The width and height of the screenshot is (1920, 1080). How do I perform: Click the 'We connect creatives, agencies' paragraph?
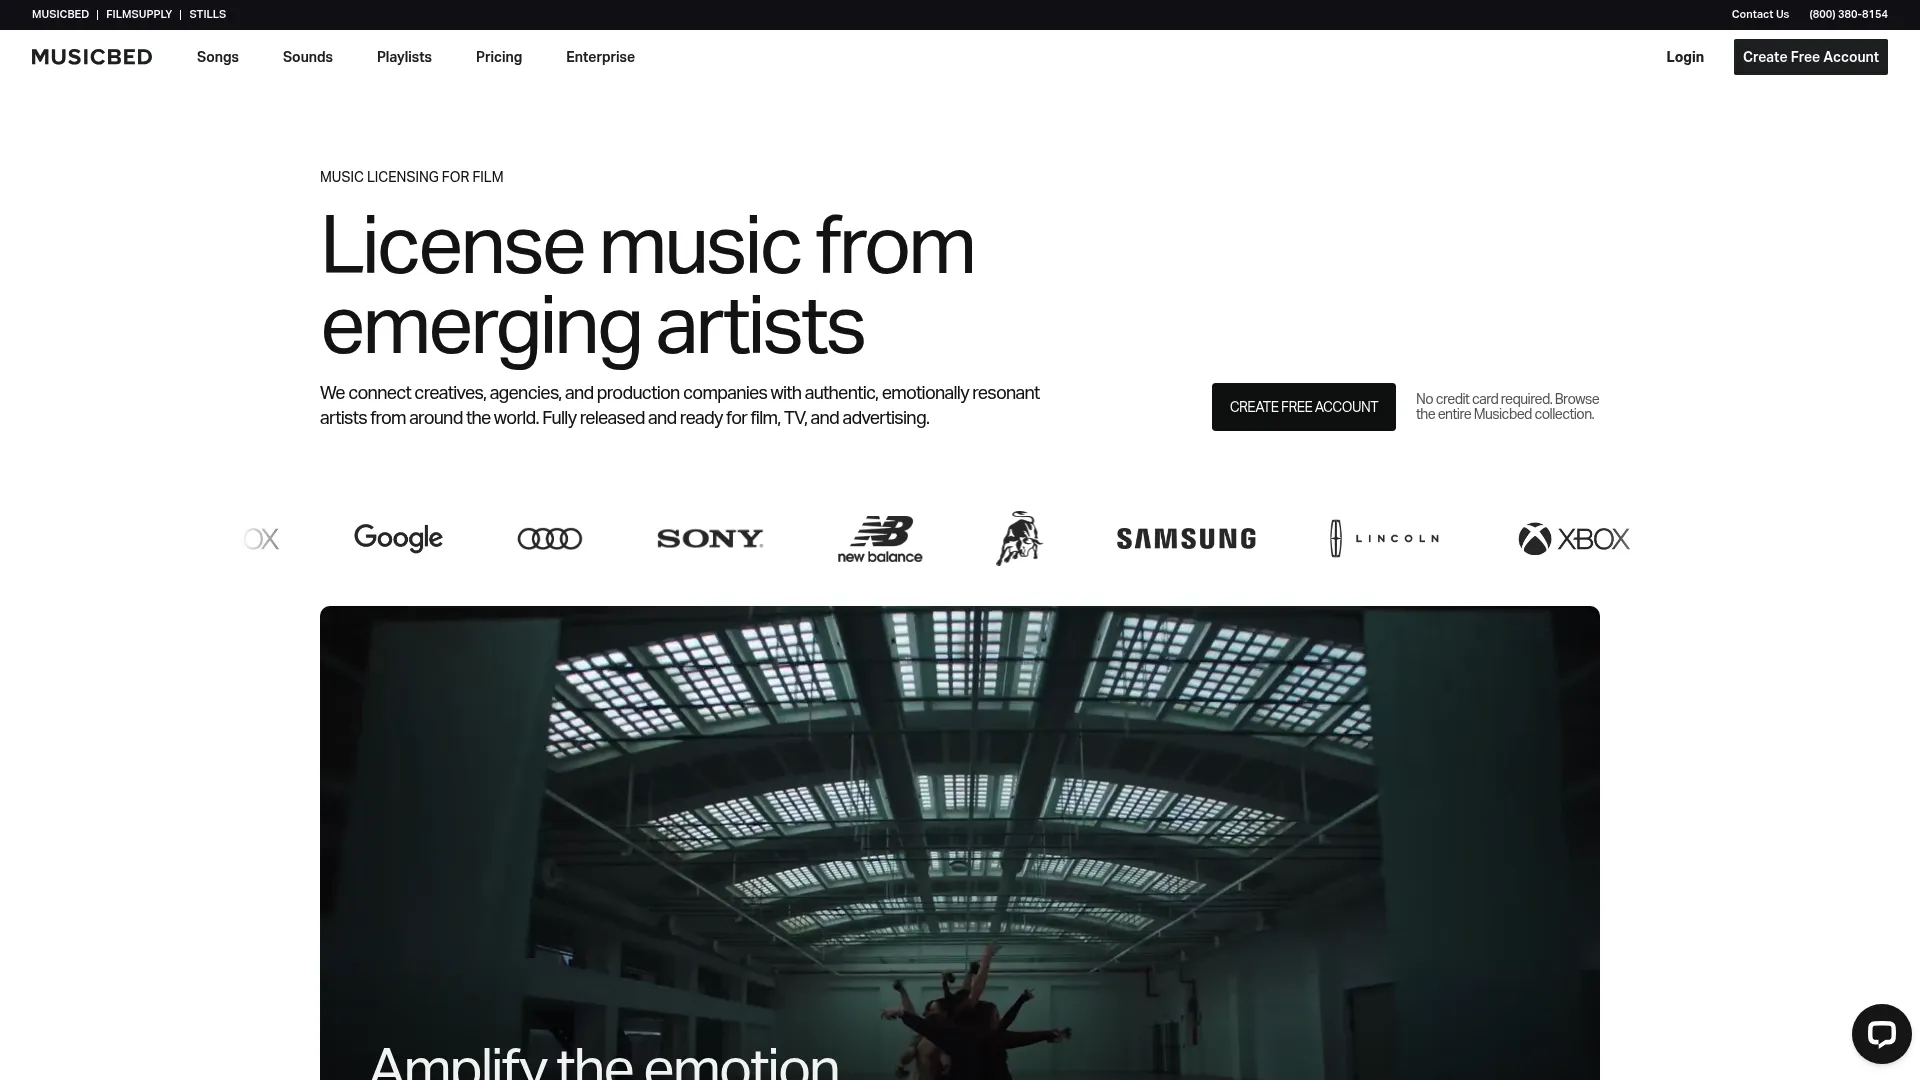click(x=680, y=405)
